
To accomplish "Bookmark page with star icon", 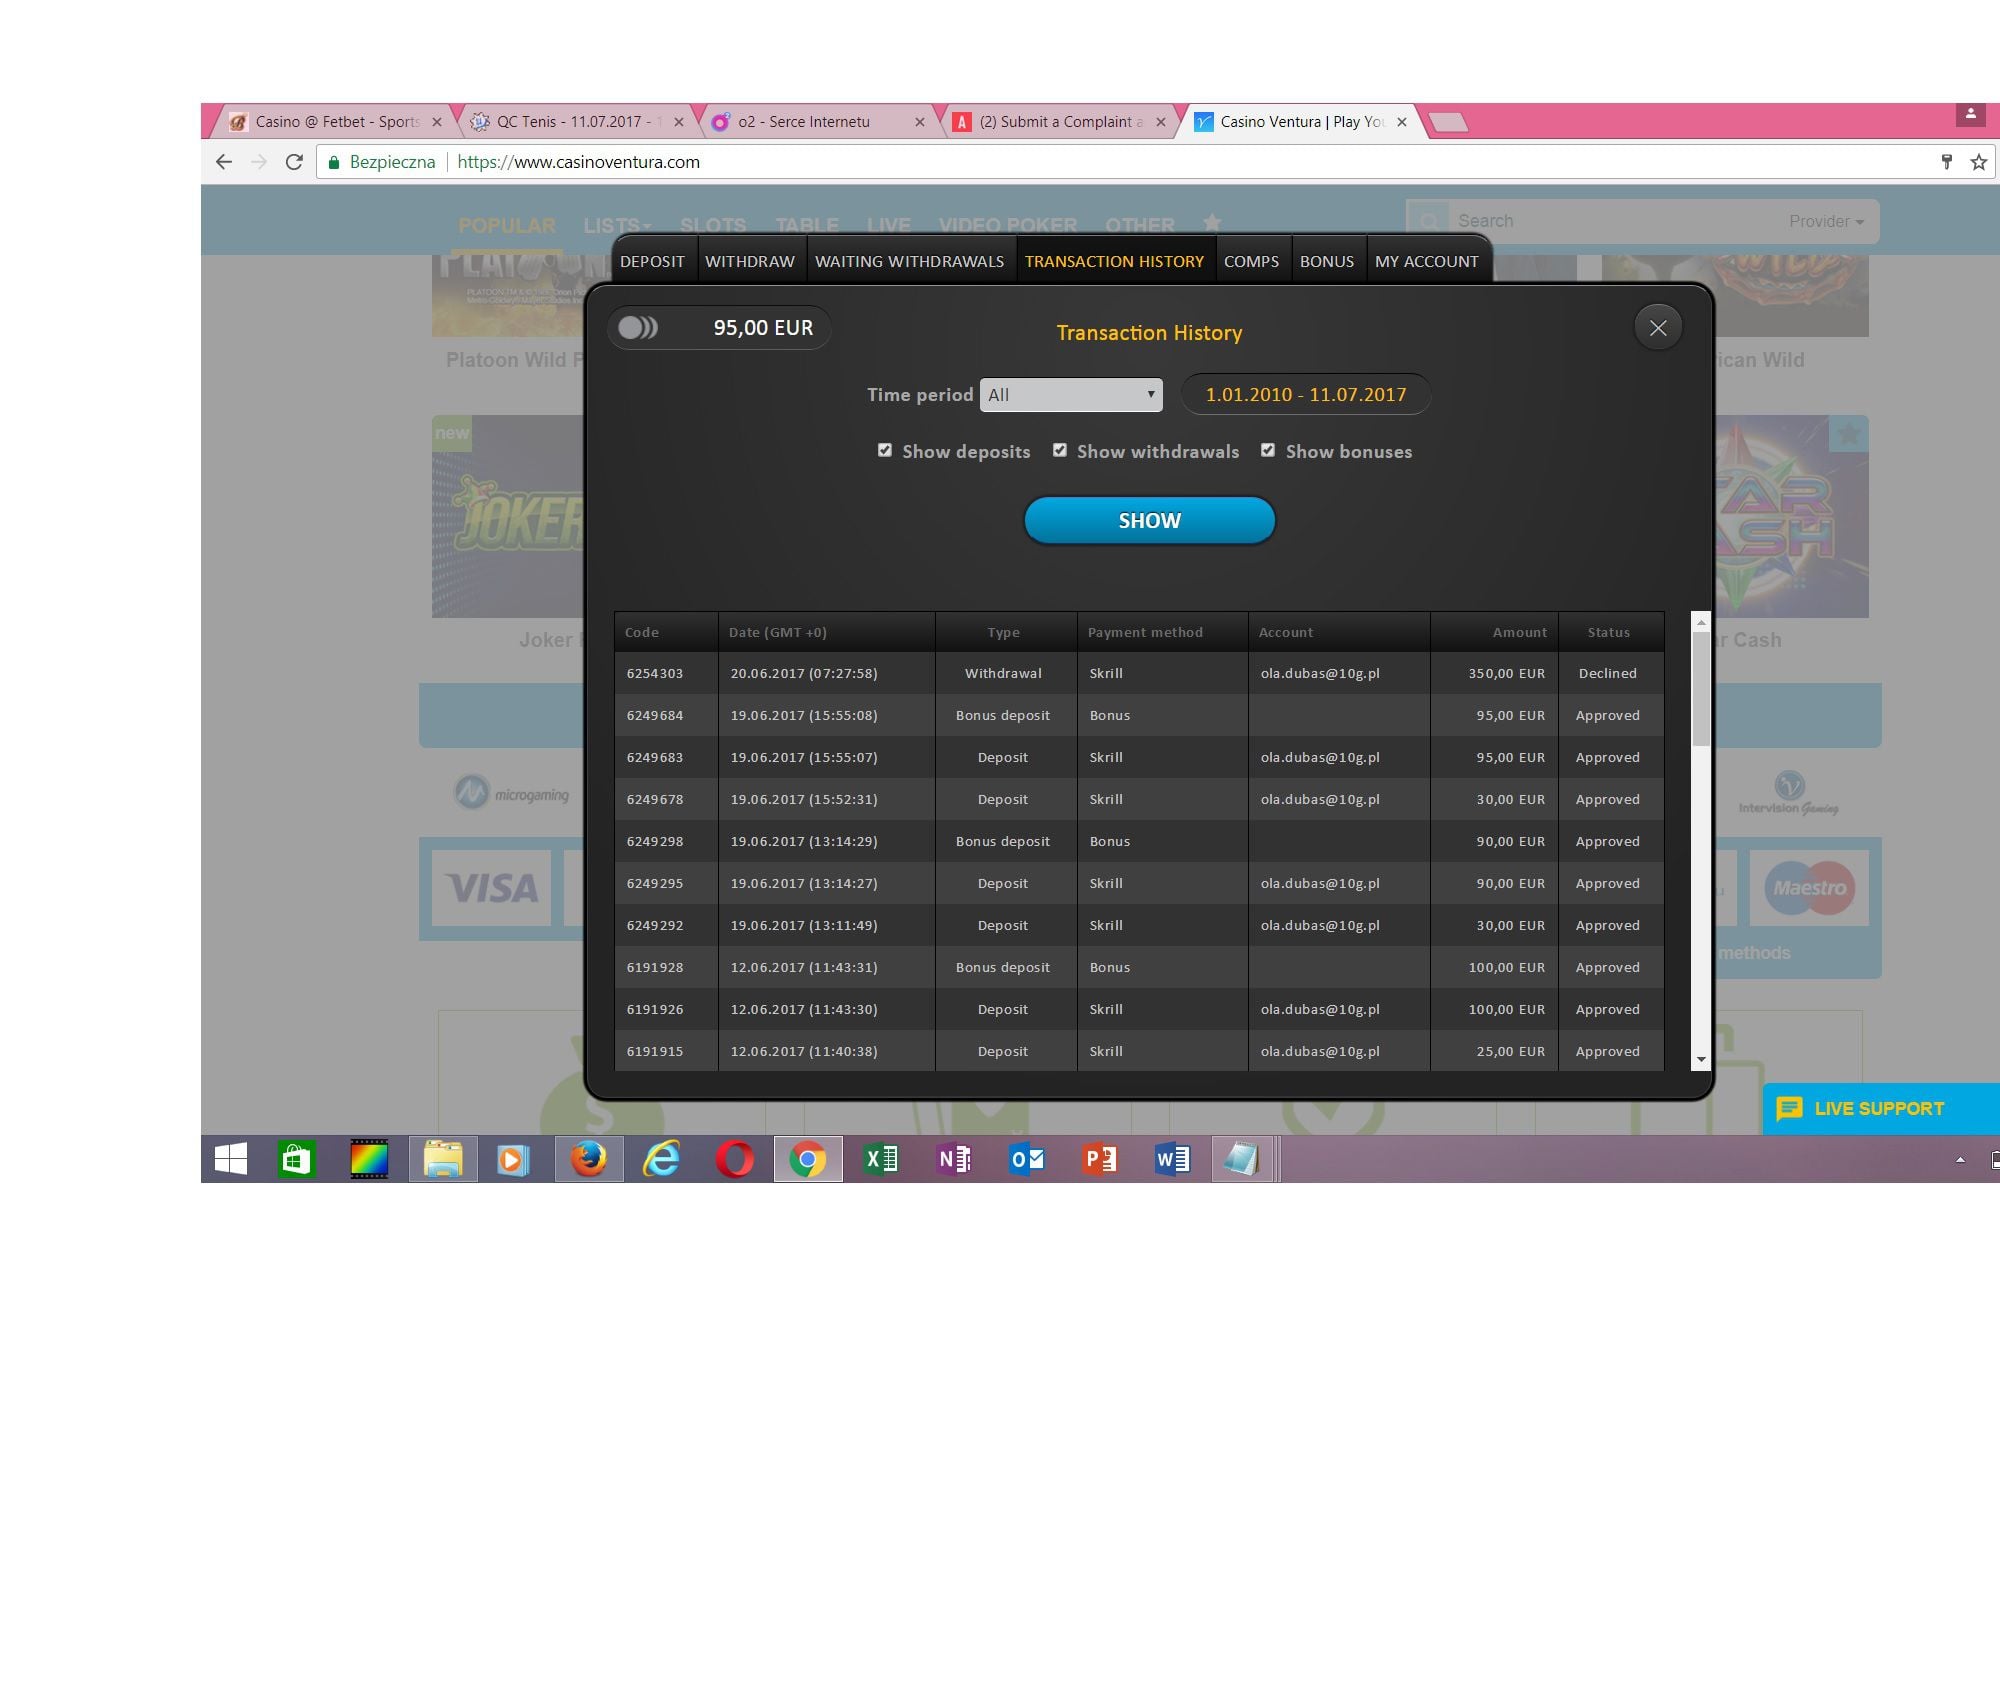I will click(x=1978, y=162).
